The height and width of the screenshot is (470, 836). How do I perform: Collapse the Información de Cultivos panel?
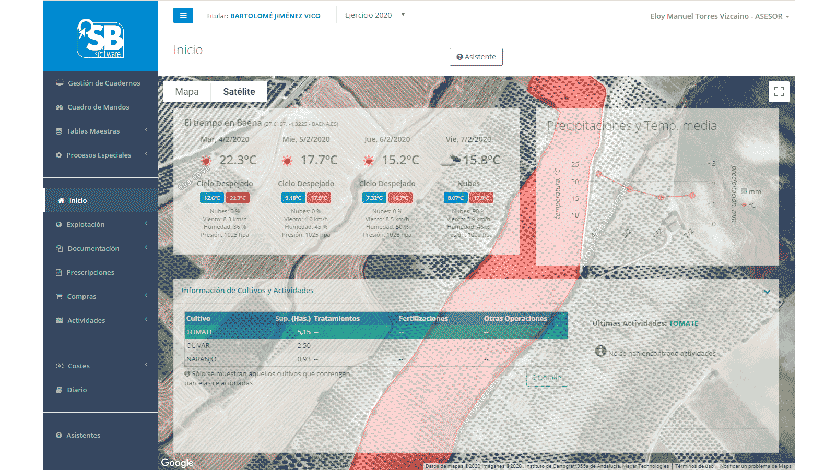(766, 291)
